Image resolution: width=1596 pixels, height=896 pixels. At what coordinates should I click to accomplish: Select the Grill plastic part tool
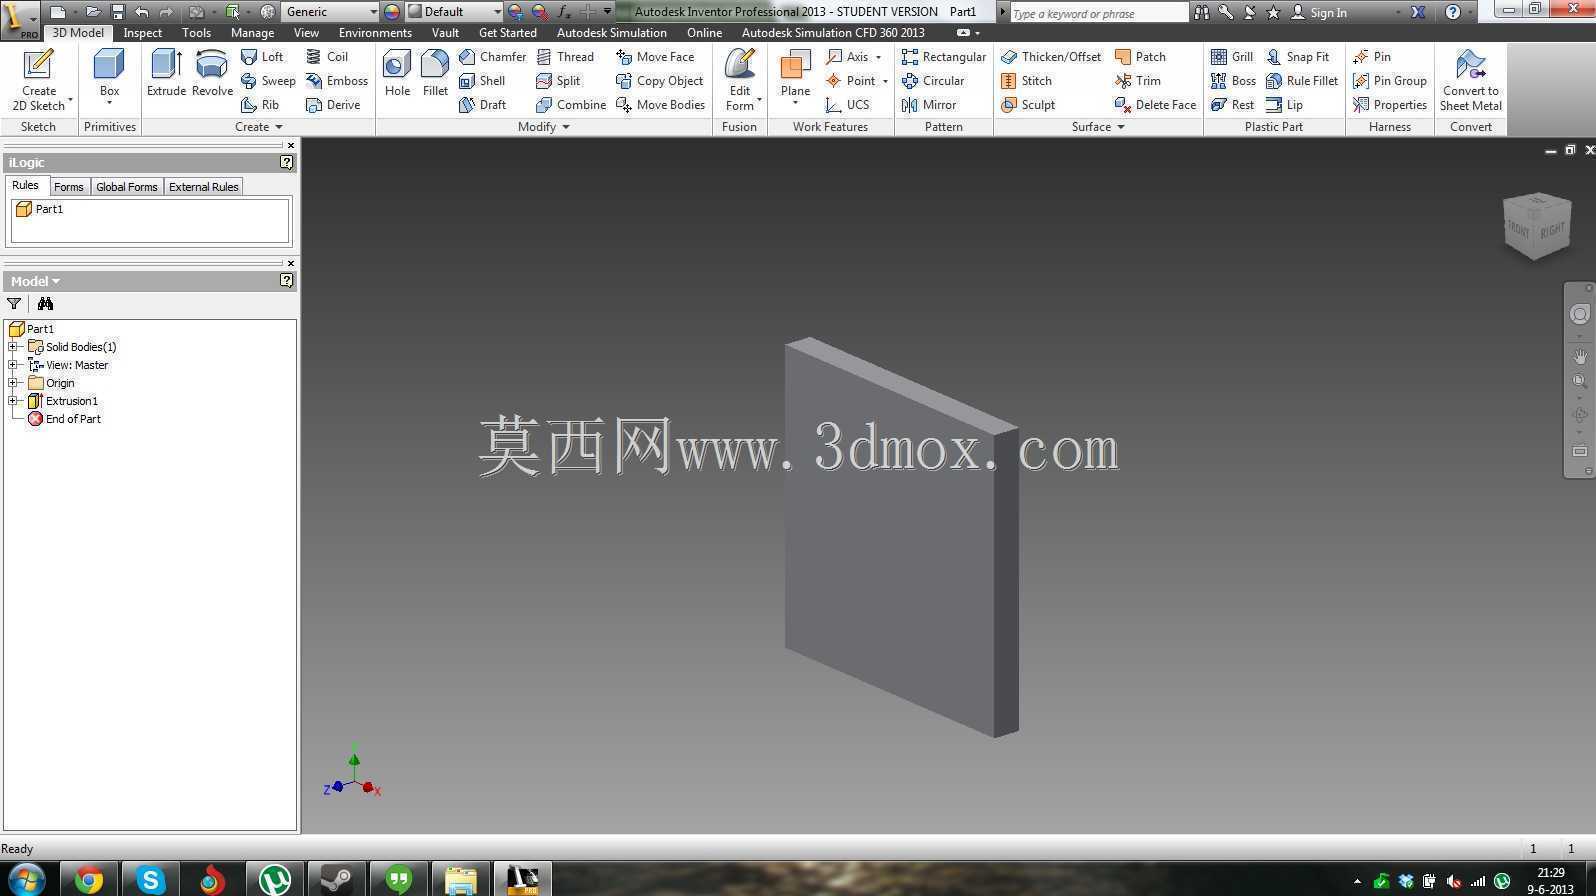1232,57
